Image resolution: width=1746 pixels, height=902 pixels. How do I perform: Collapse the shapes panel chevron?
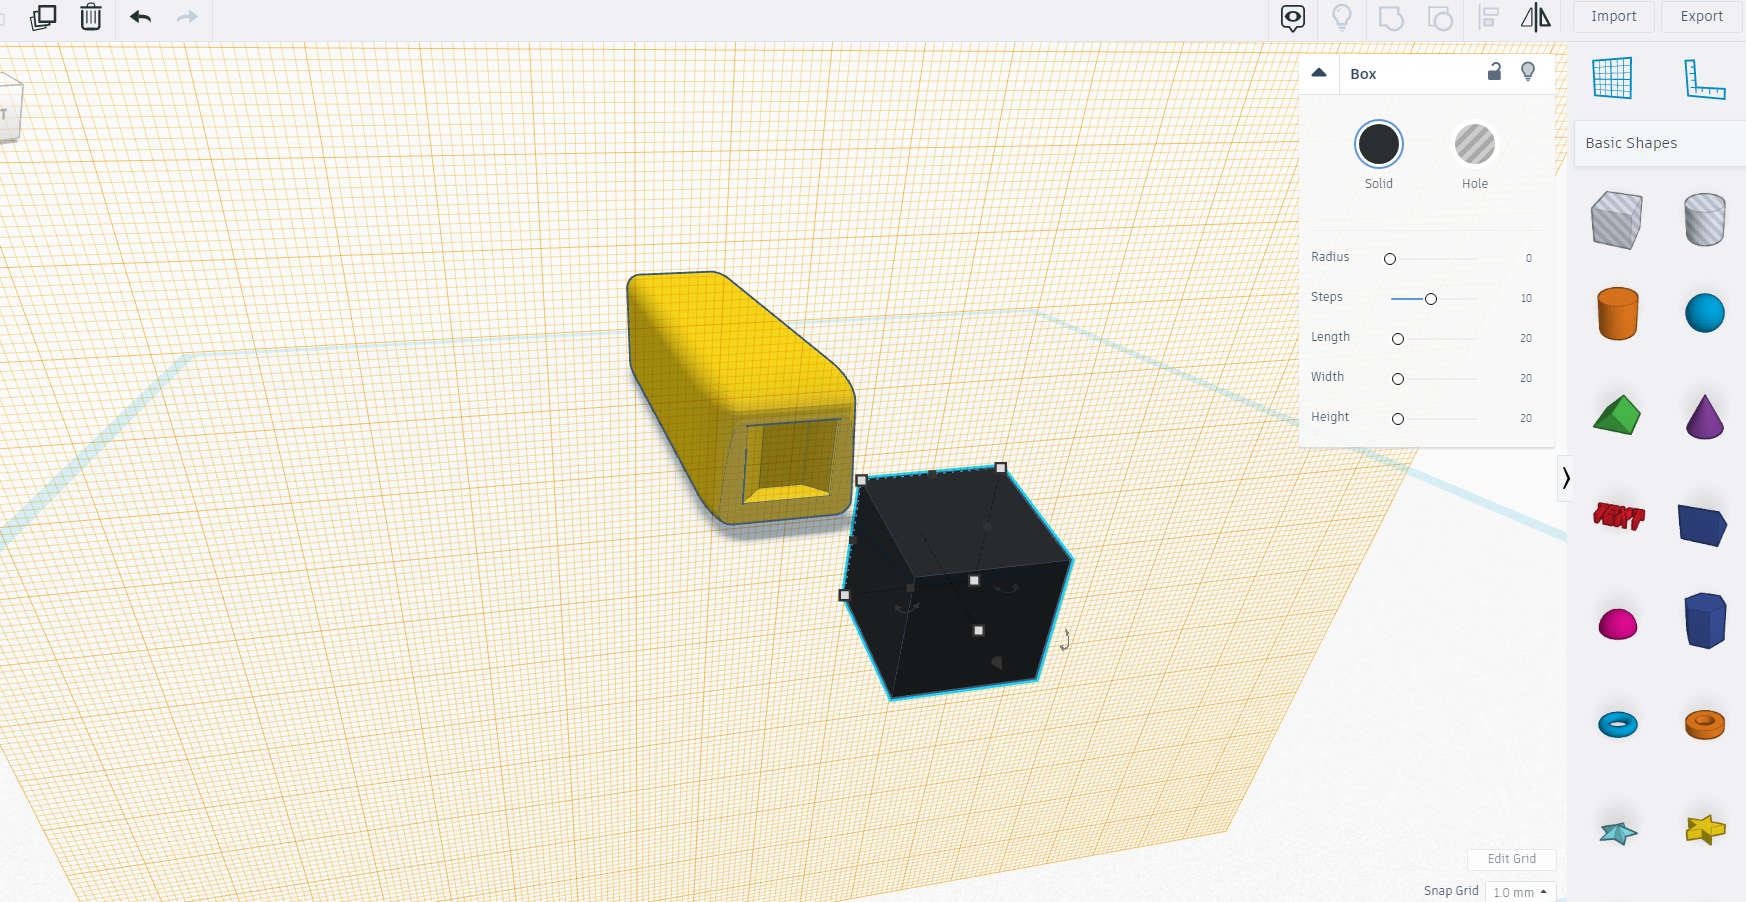pos(1566,478)
